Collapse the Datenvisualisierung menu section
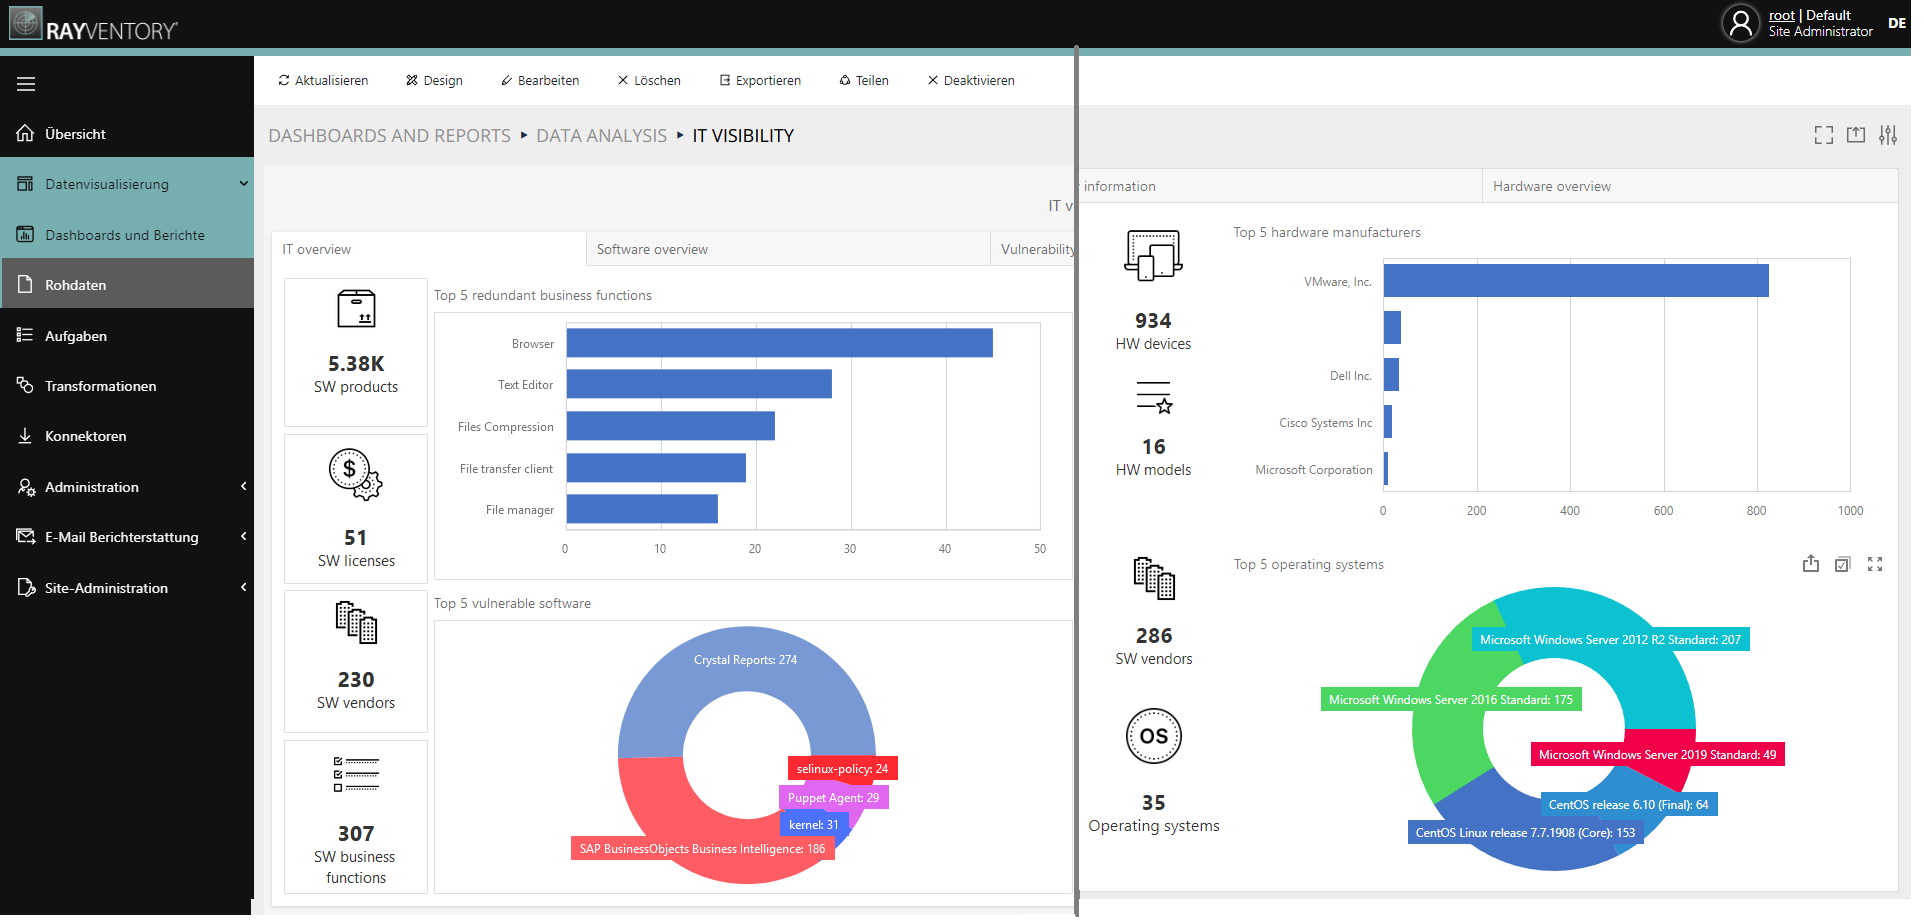1924x924 pixels. [243, 184]
